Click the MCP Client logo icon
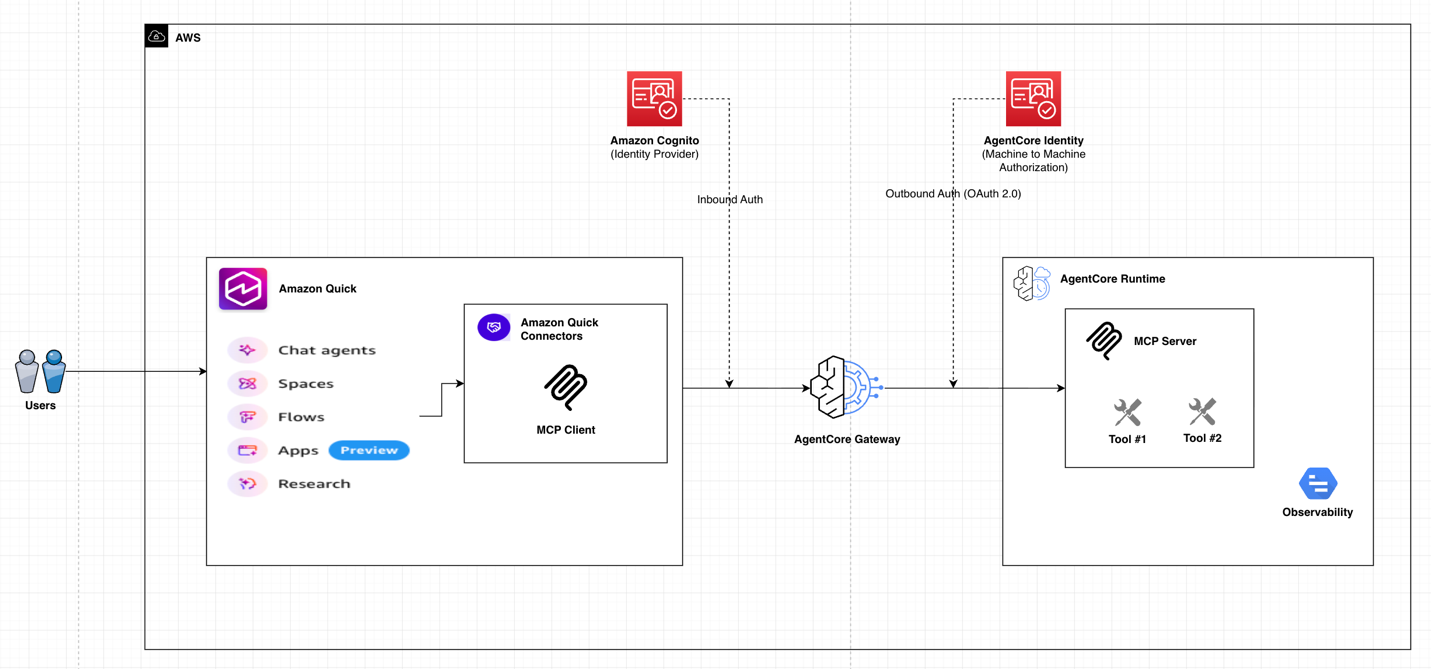Screen dimensions: 1431x669 click(x=566, y=388)
